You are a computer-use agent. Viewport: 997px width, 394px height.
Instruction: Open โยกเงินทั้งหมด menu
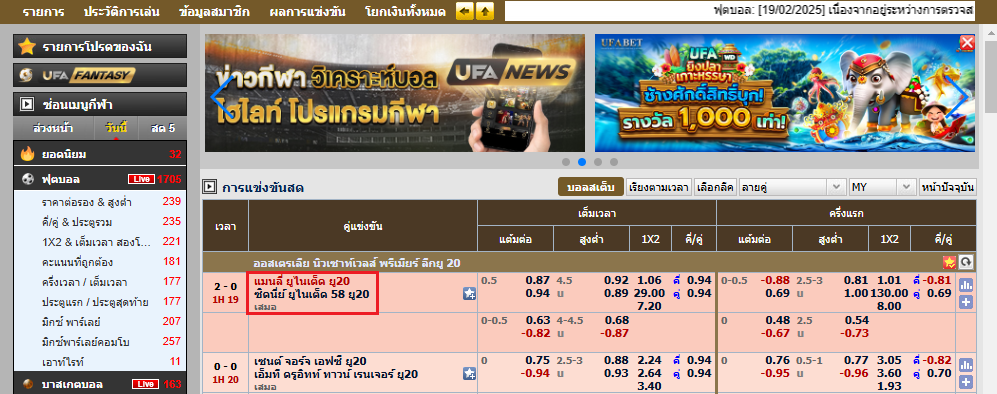406,11
